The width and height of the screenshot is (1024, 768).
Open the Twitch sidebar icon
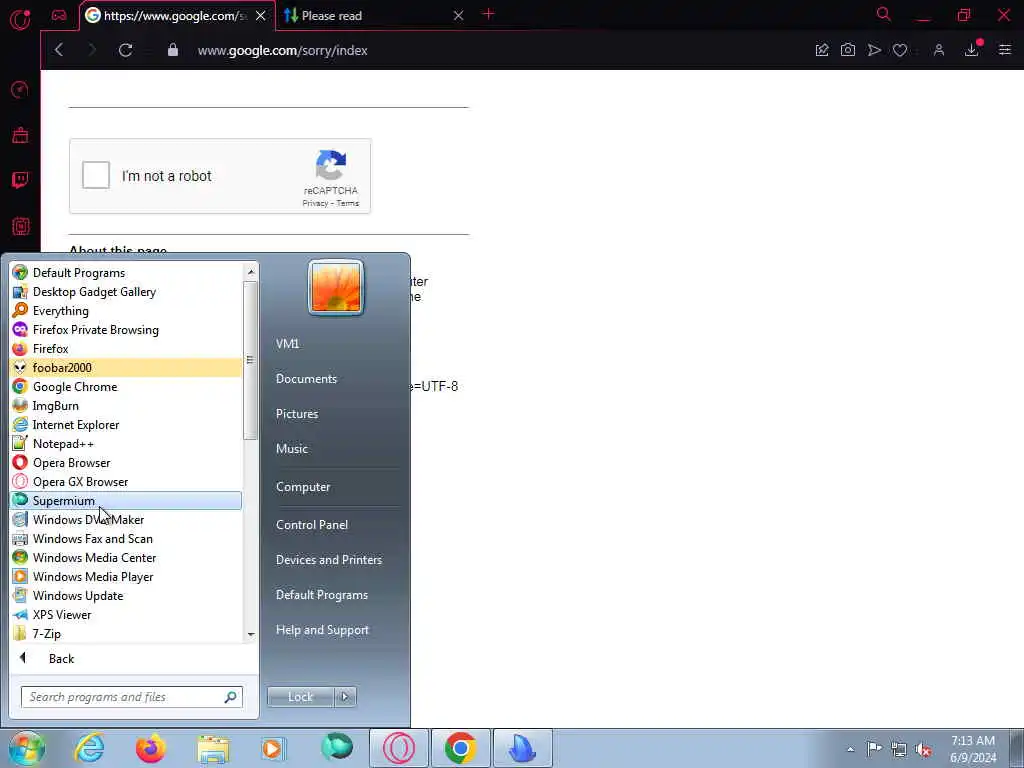click(x=20, y=180)
